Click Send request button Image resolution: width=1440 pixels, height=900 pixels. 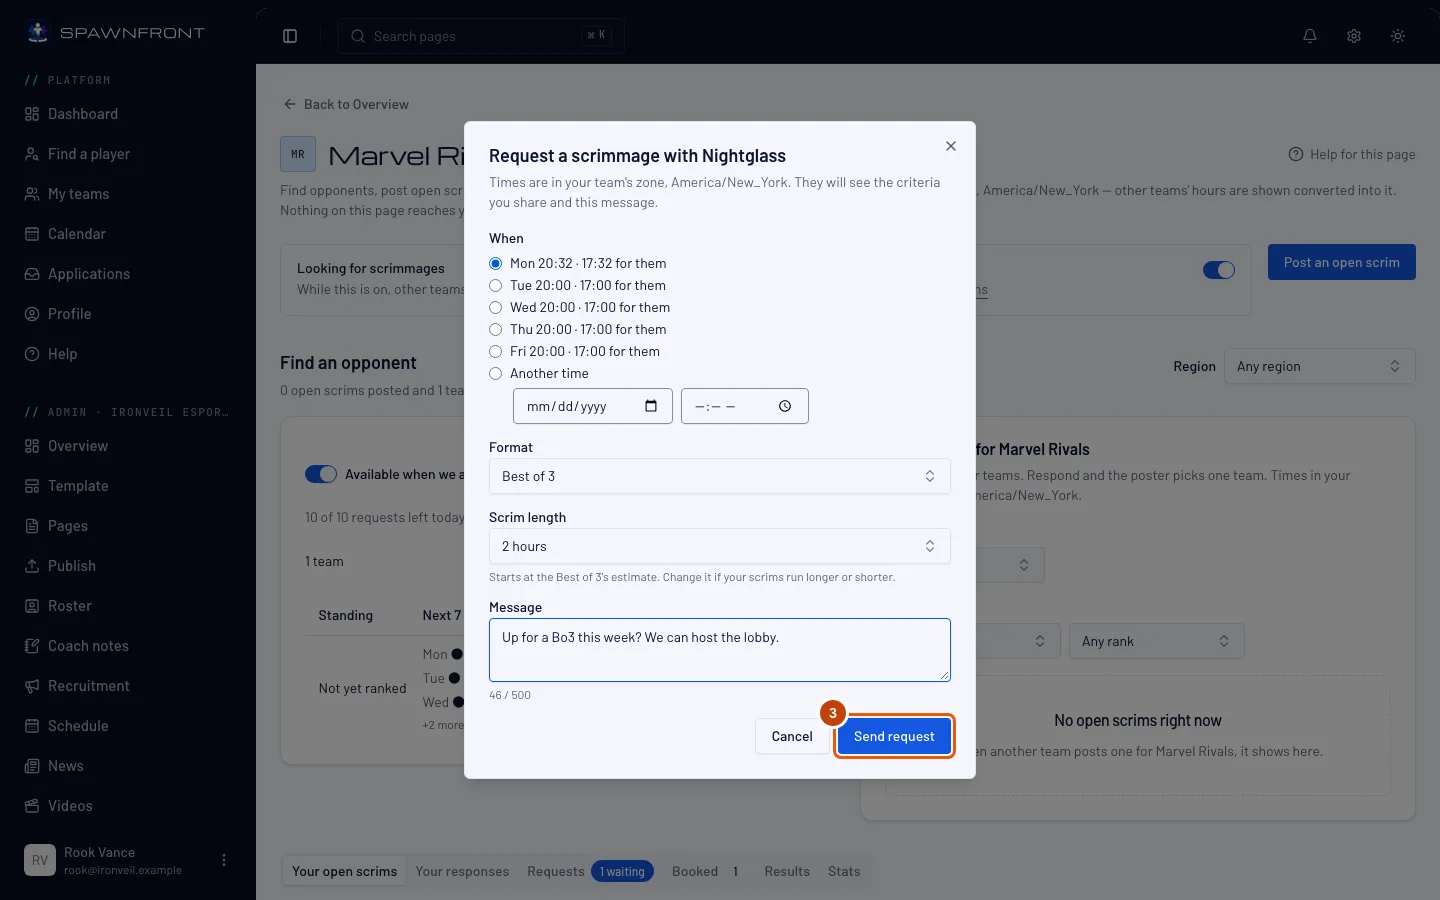pos(894,737)
